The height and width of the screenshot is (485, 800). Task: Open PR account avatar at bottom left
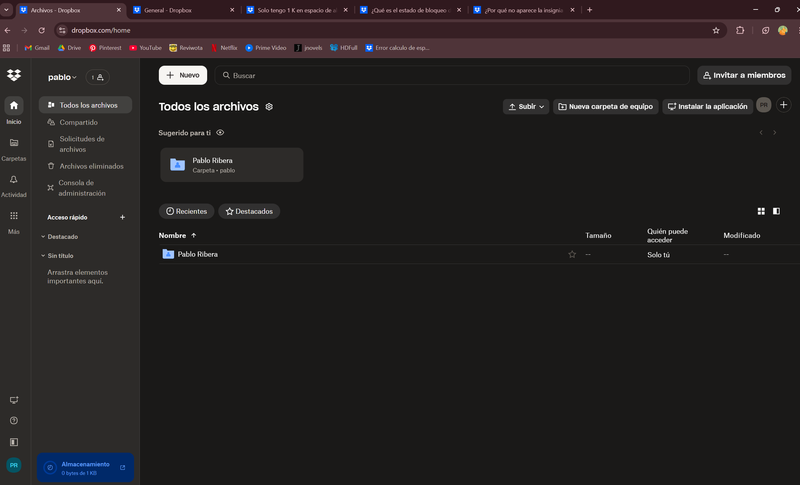point(14,465)
